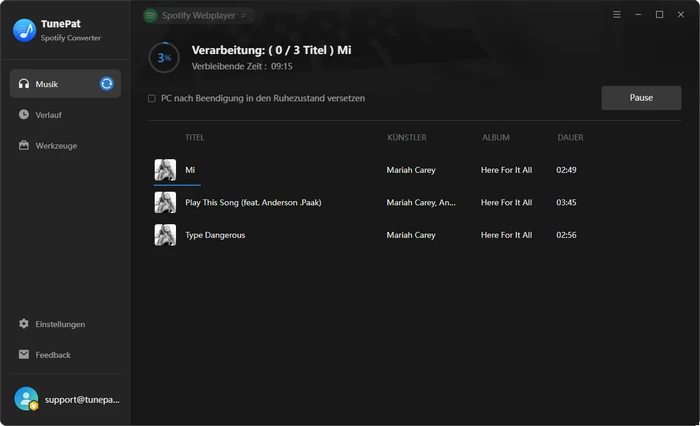Screen dimensions: 700x426
Task: Click the toolbox icon beside Werkzeuge
Action: (24, 145)
